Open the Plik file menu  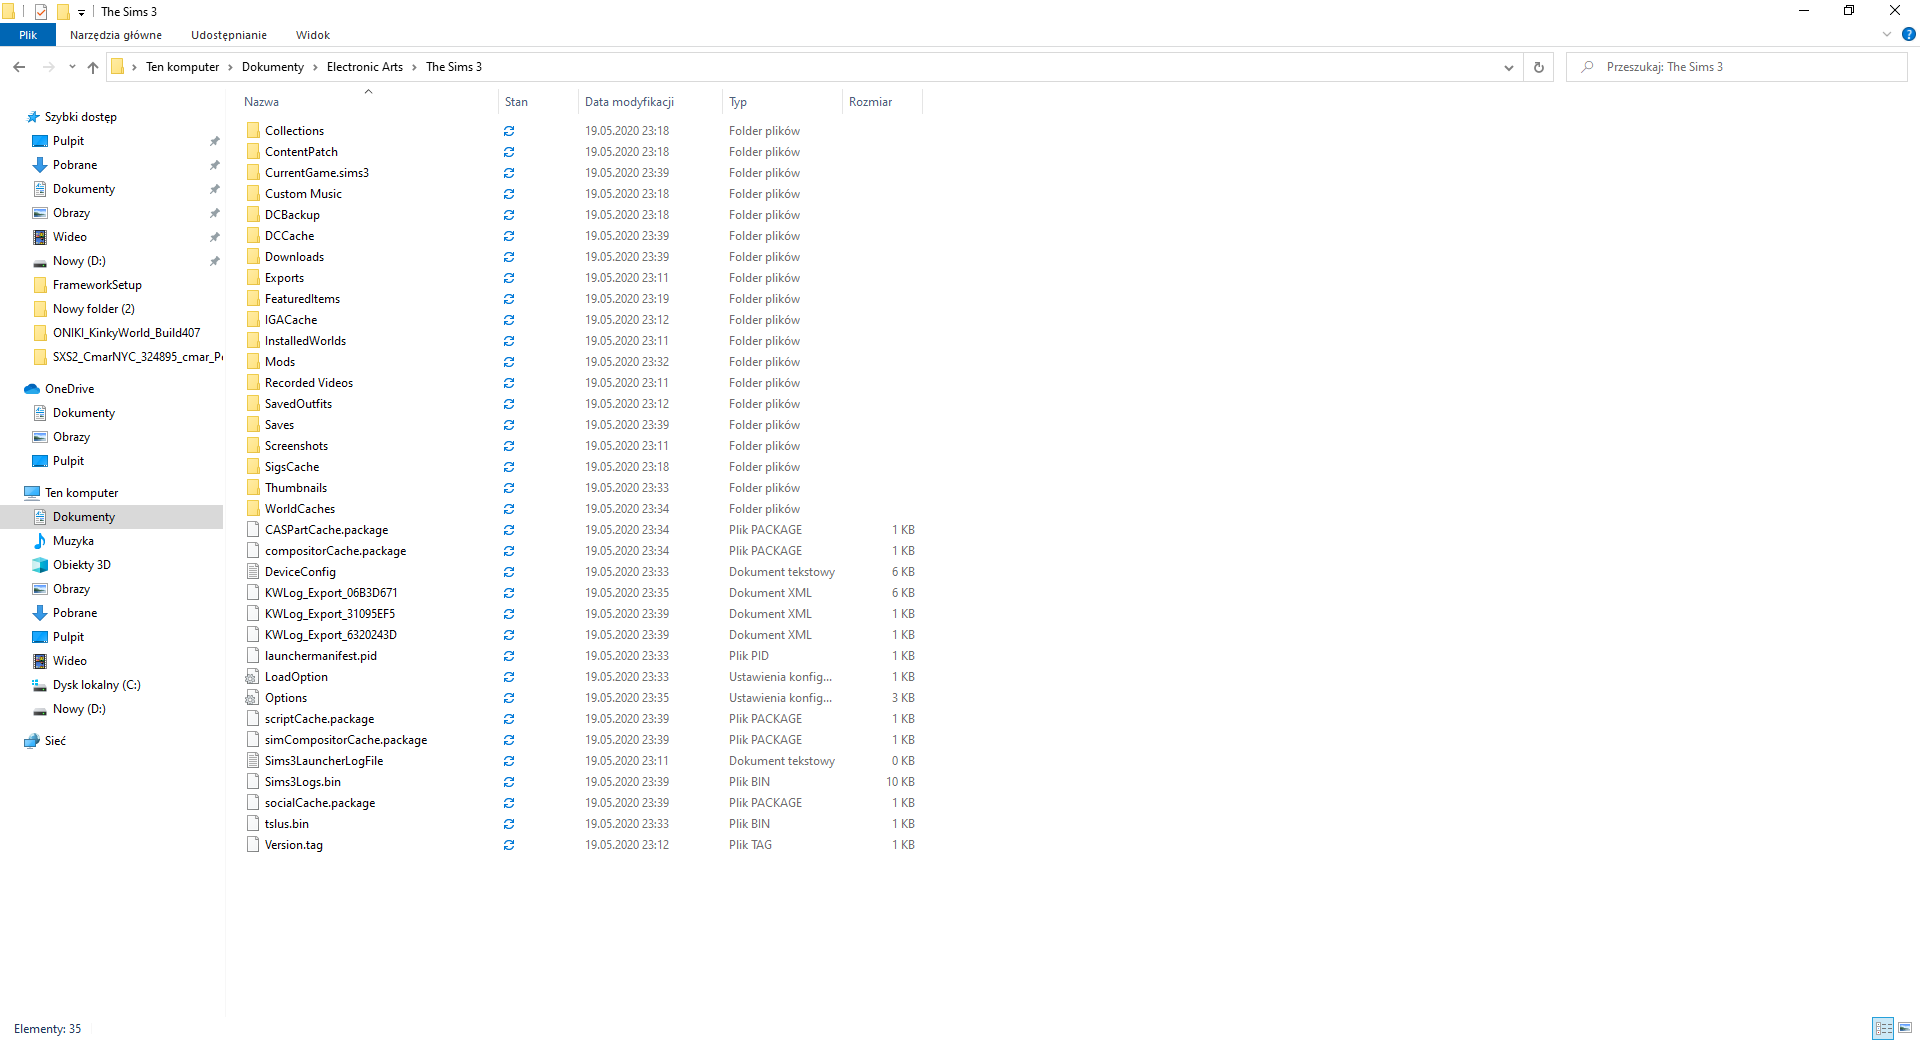click(28, 35)
